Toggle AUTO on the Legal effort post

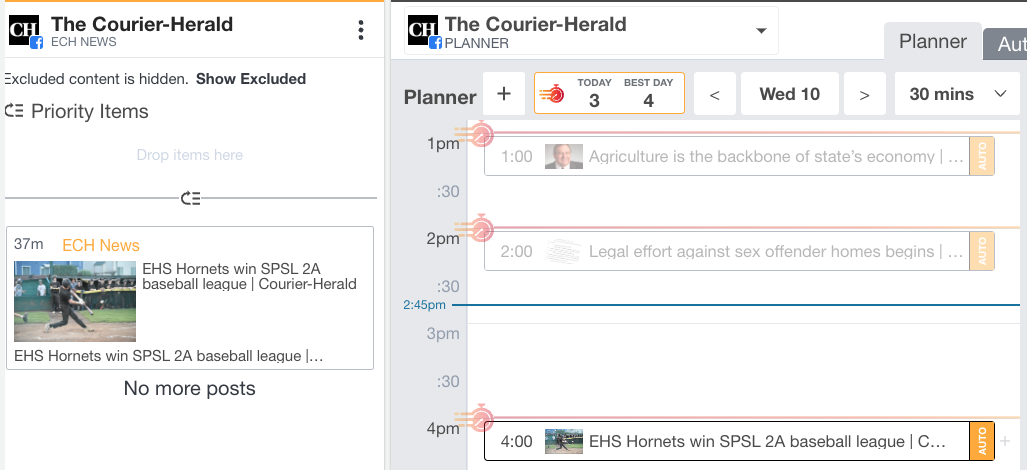pyautogui.click(x=982, y=251)
